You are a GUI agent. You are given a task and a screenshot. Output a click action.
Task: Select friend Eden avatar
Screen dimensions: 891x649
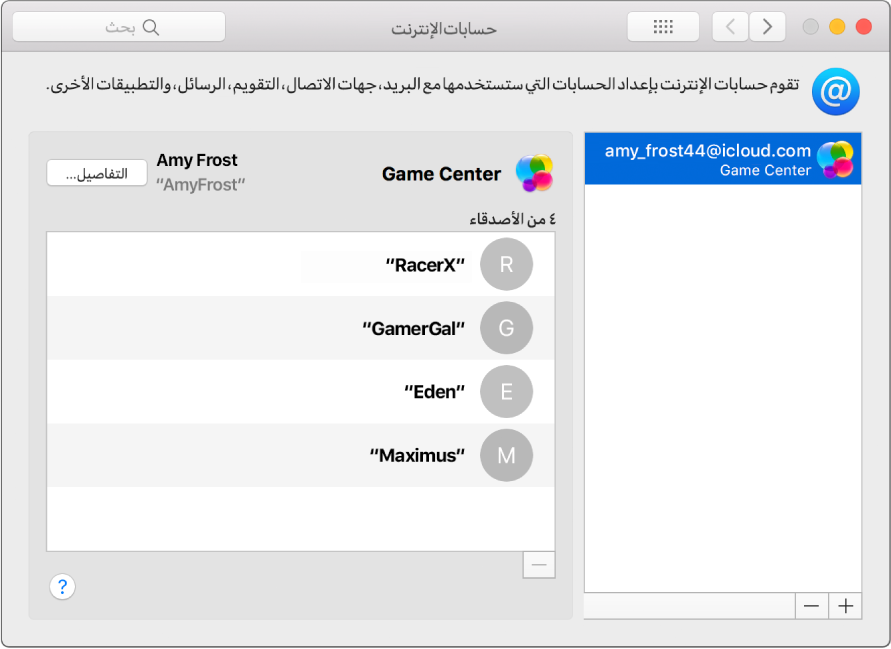[506, 392]
